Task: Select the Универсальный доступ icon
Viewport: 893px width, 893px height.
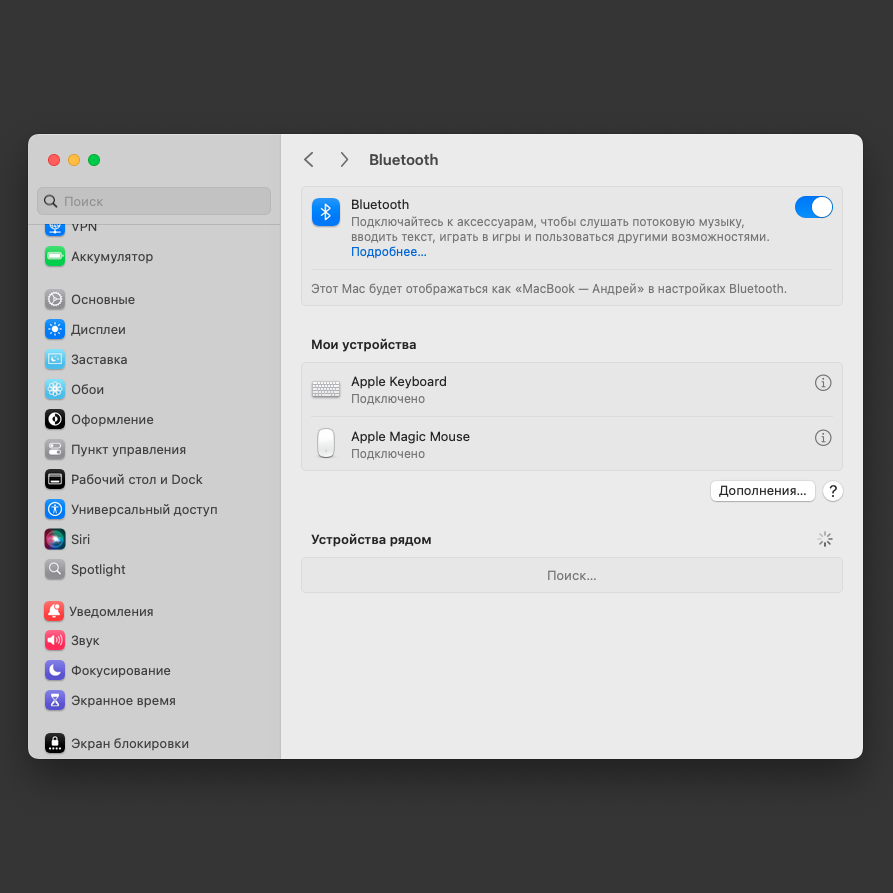Action: tap(55, 509)
